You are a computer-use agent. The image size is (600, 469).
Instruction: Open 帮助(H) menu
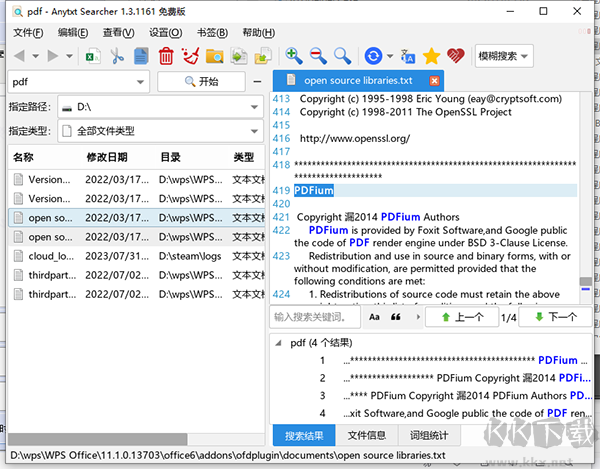click(259, 33)
